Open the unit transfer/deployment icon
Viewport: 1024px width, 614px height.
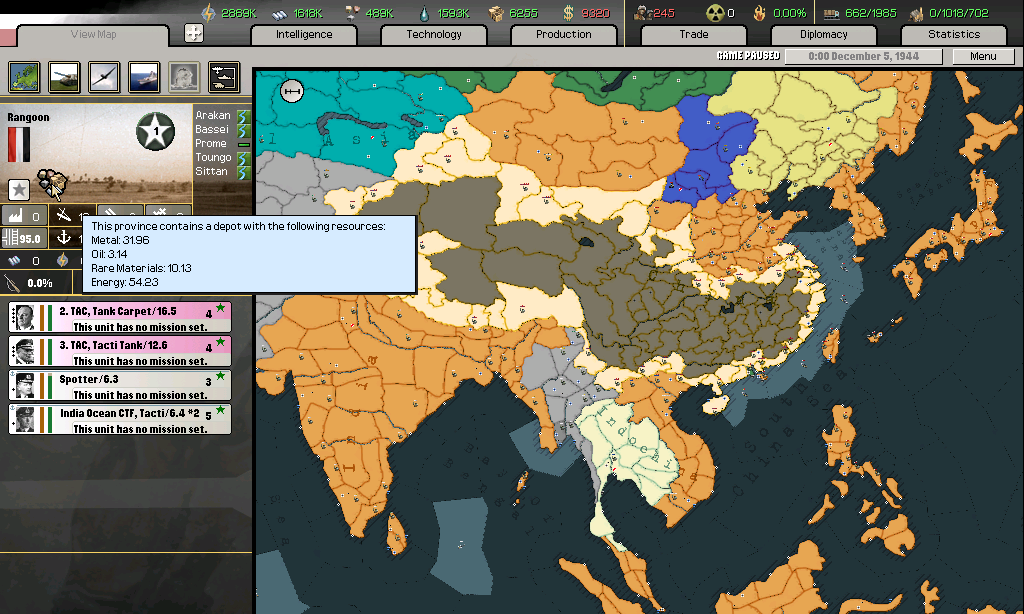223,76
